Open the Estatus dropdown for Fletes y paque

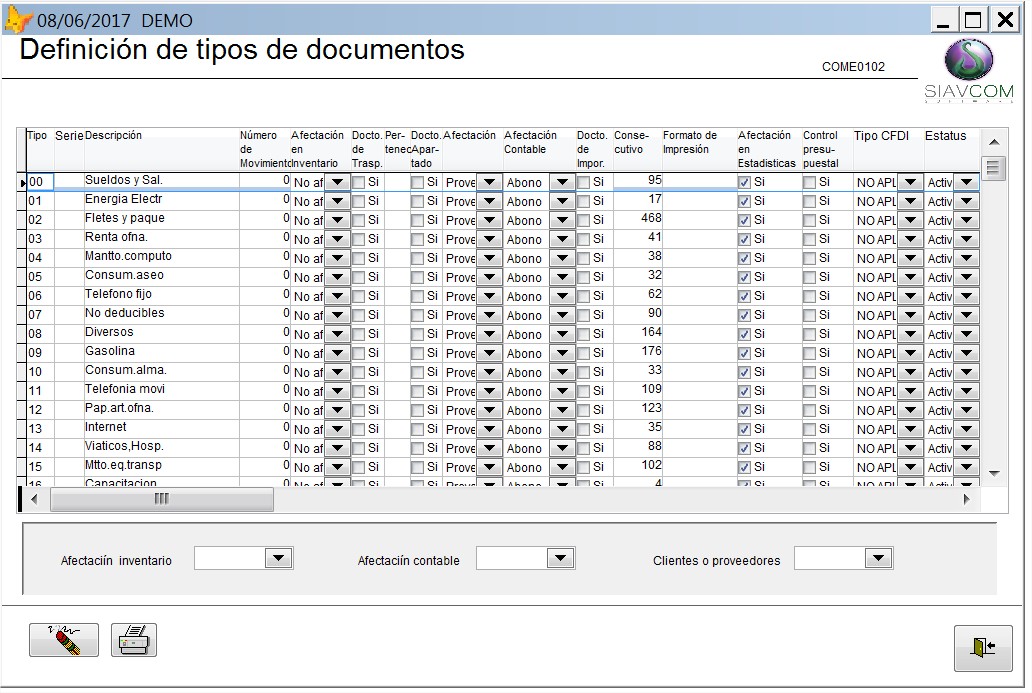(968, 219)
